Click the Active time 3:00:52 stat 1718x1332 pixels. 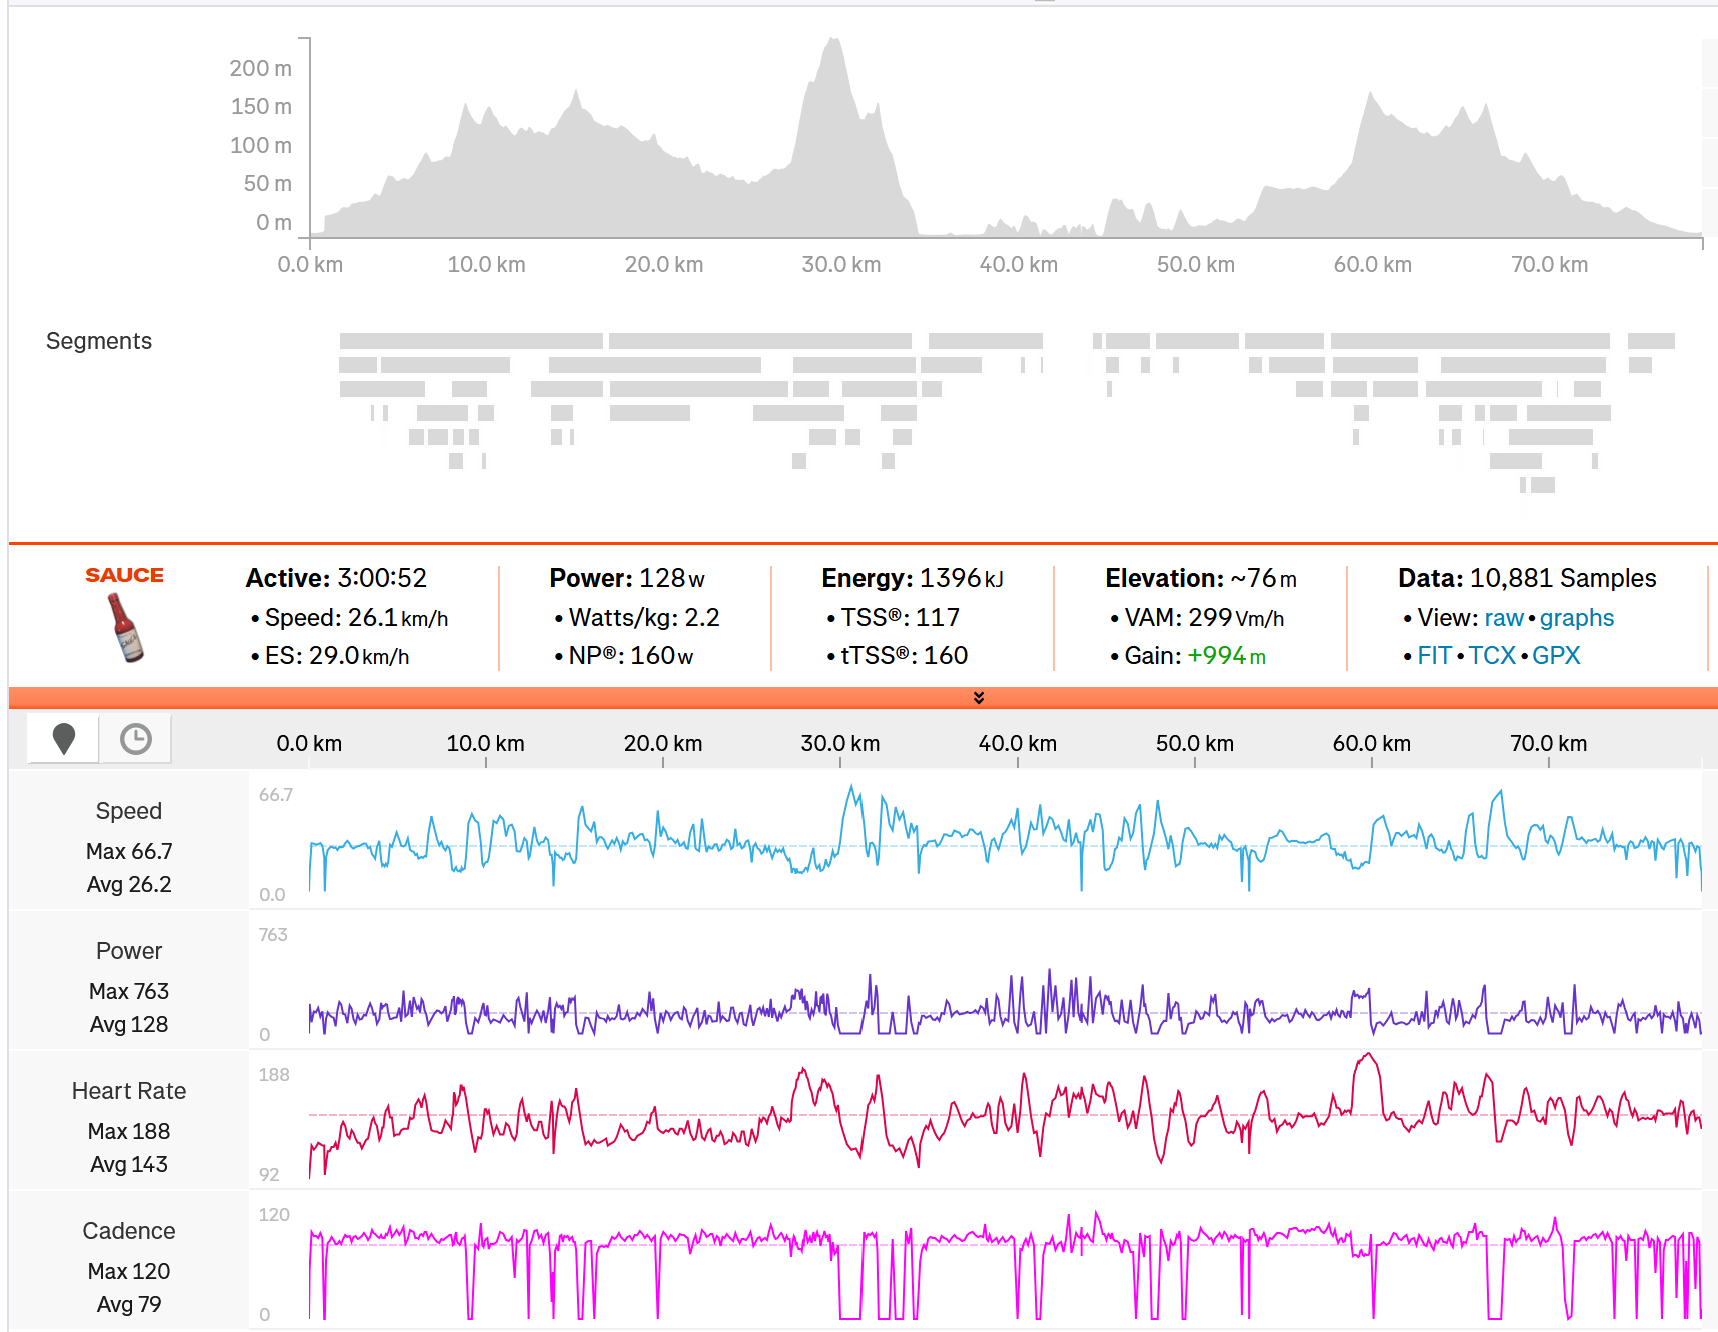tap(336, 578)
